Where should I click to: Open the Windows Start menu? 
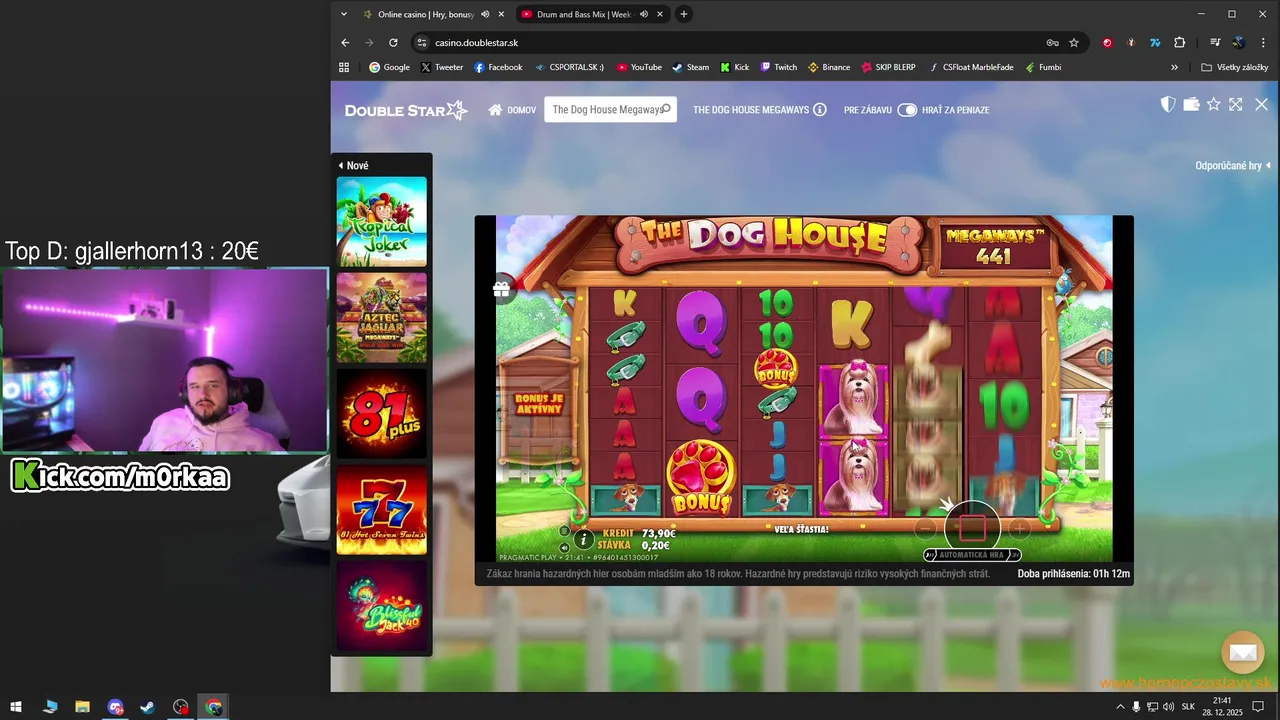(x=16, y=707)
